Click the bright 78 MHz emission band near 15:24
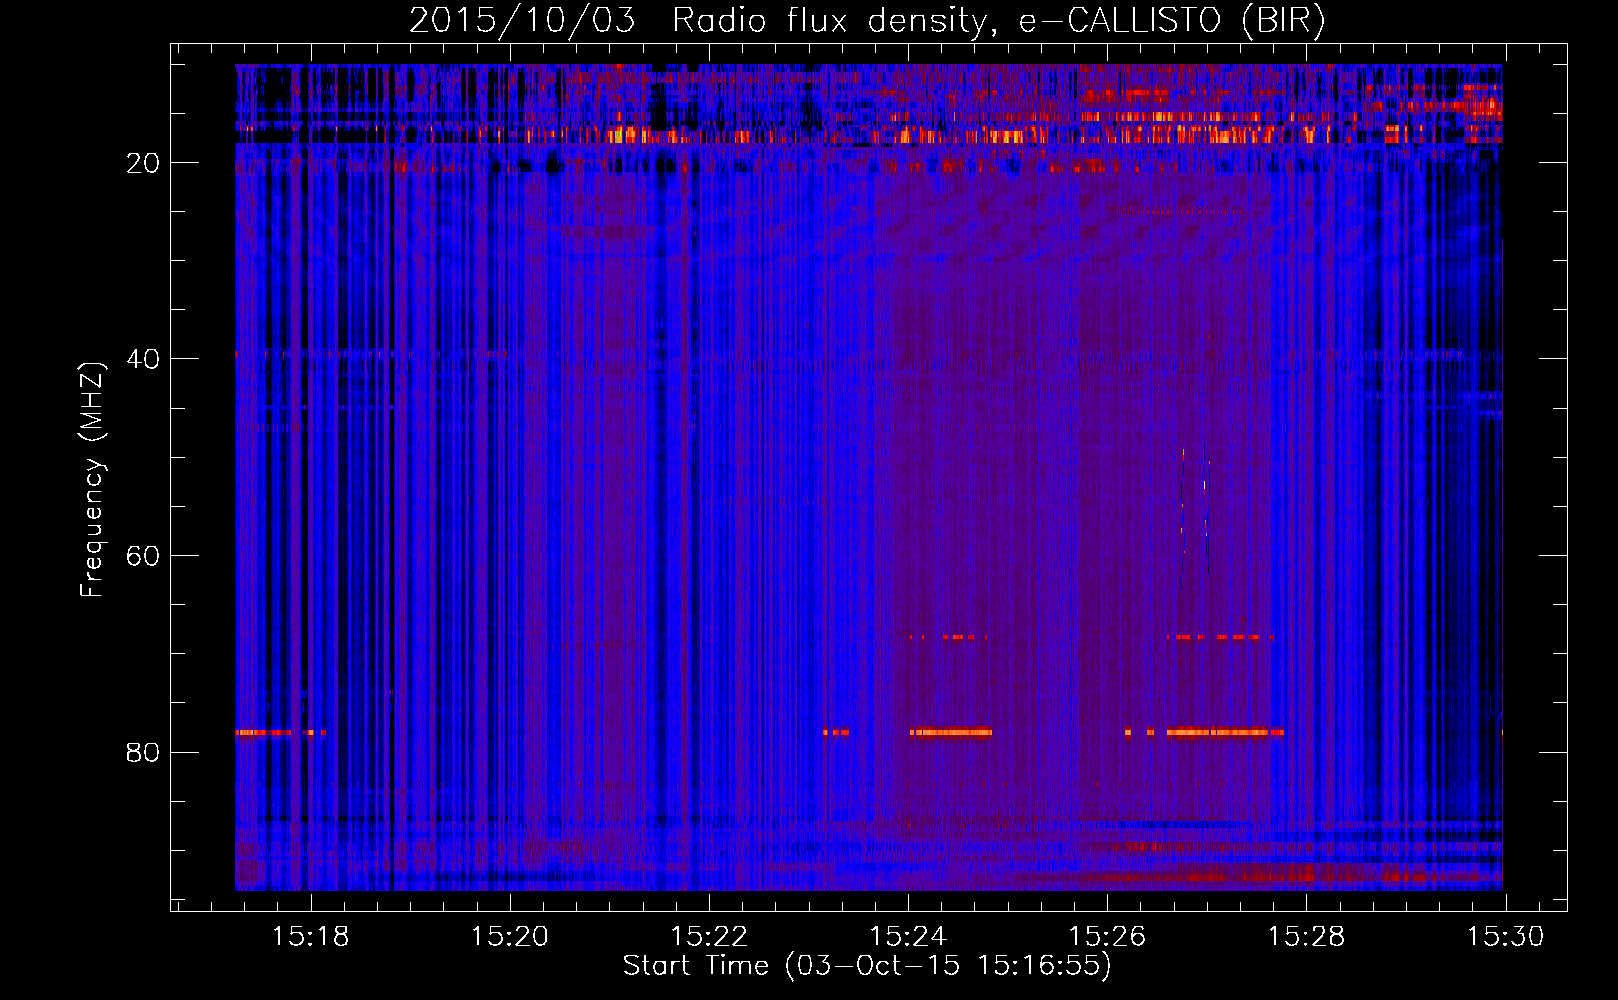 point(951,732)
